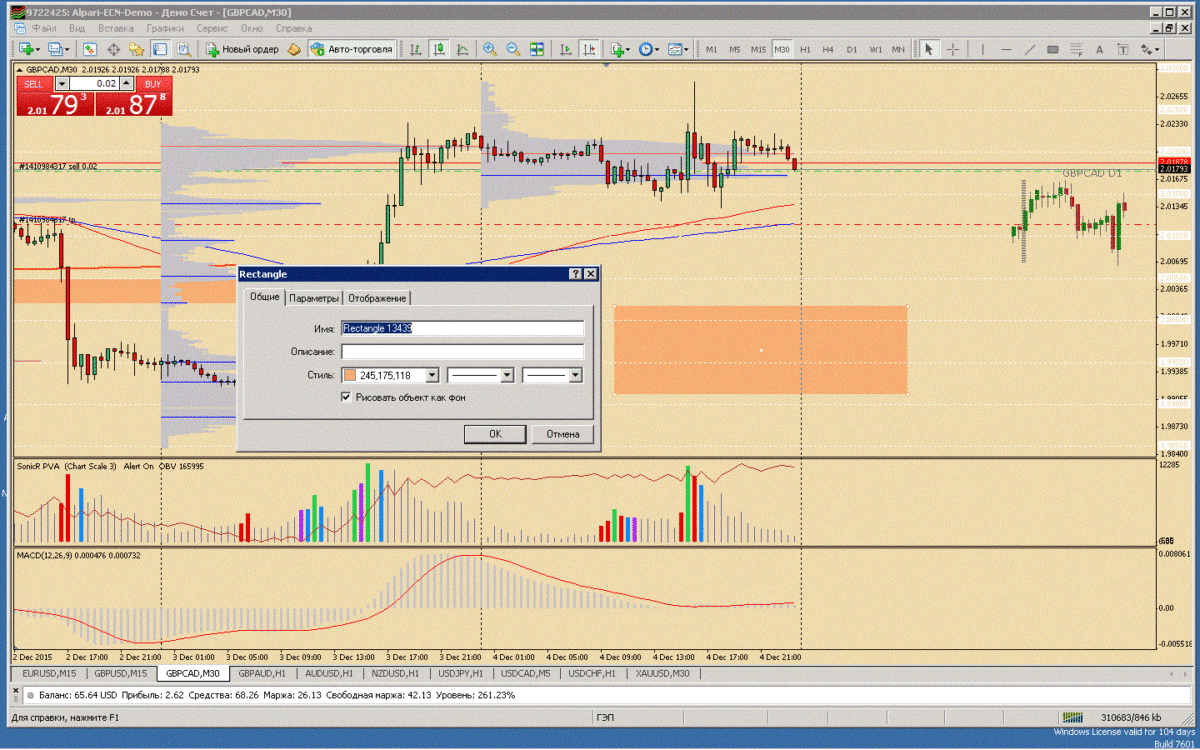Click the zoom in magnifier icon

(490, 49)
